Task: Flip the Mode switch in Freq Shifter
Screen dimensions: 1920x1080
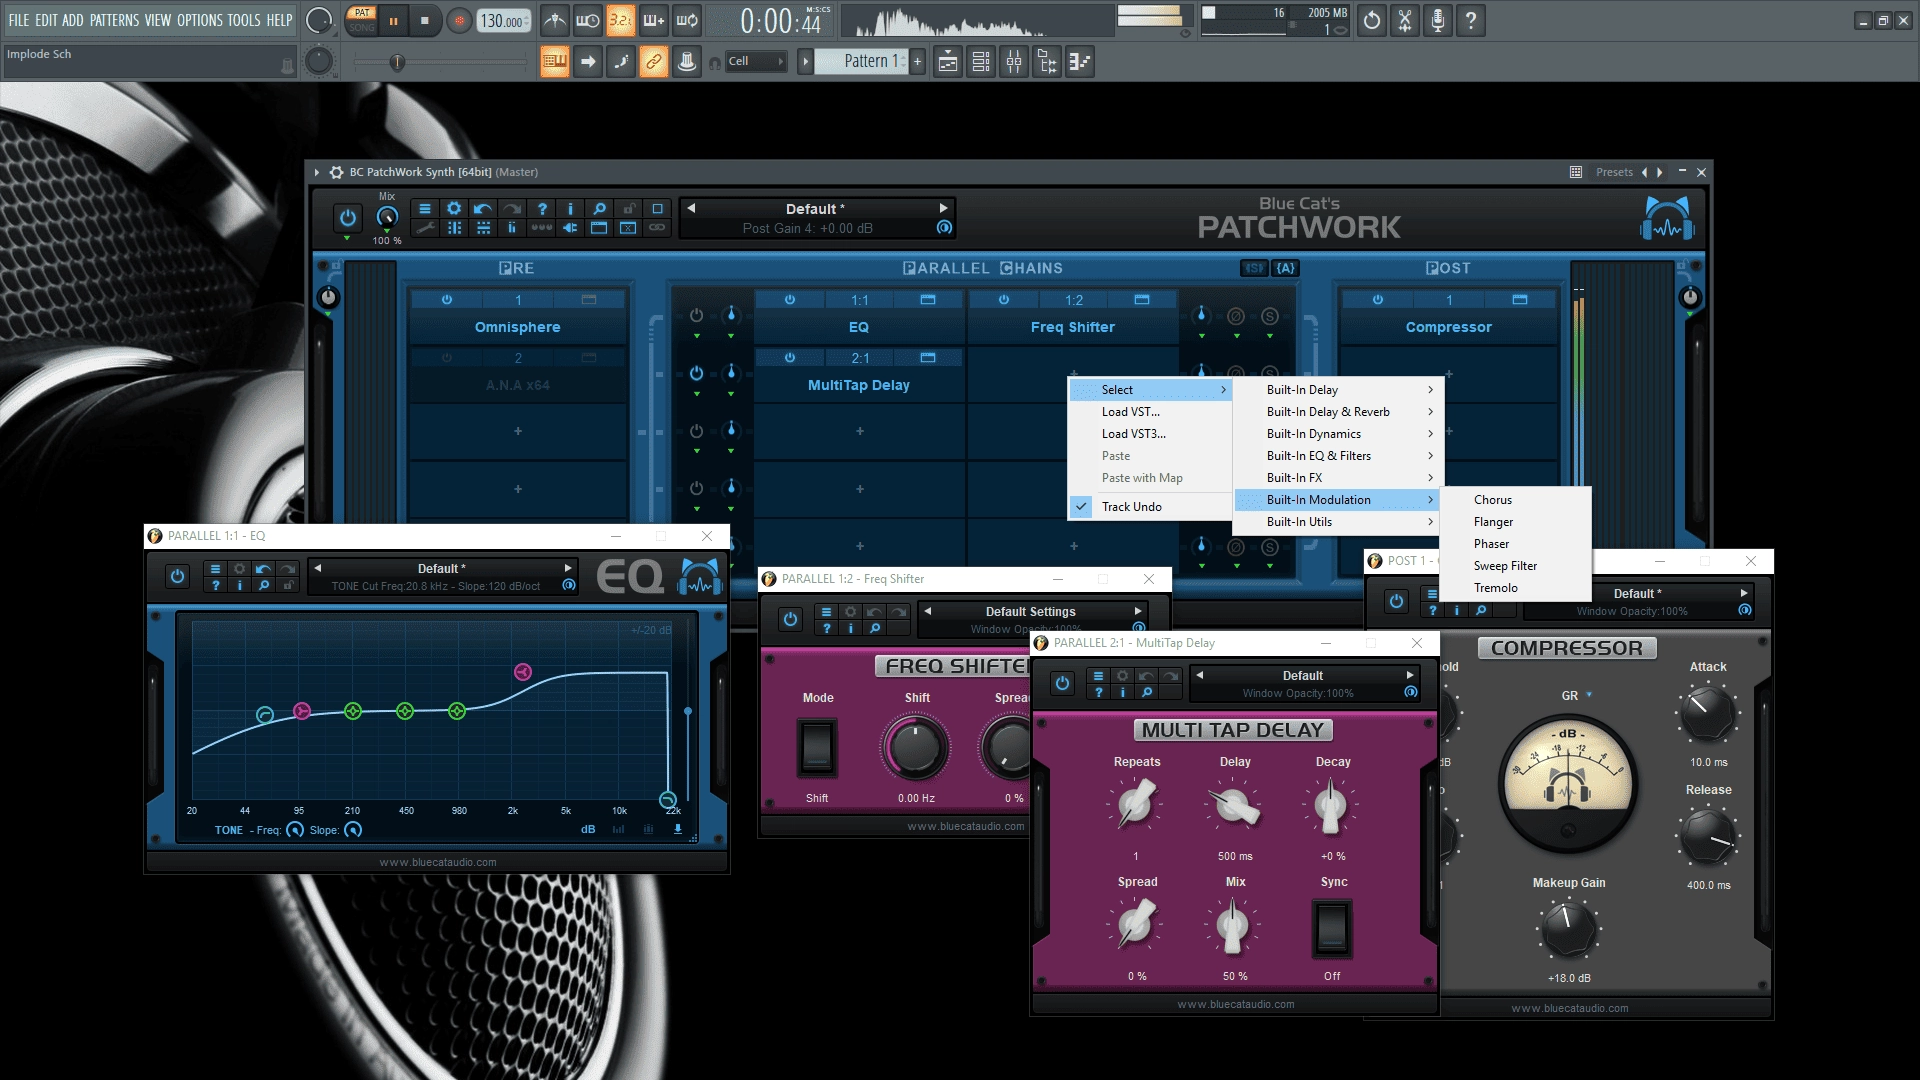Action: (x=816, y=747)
